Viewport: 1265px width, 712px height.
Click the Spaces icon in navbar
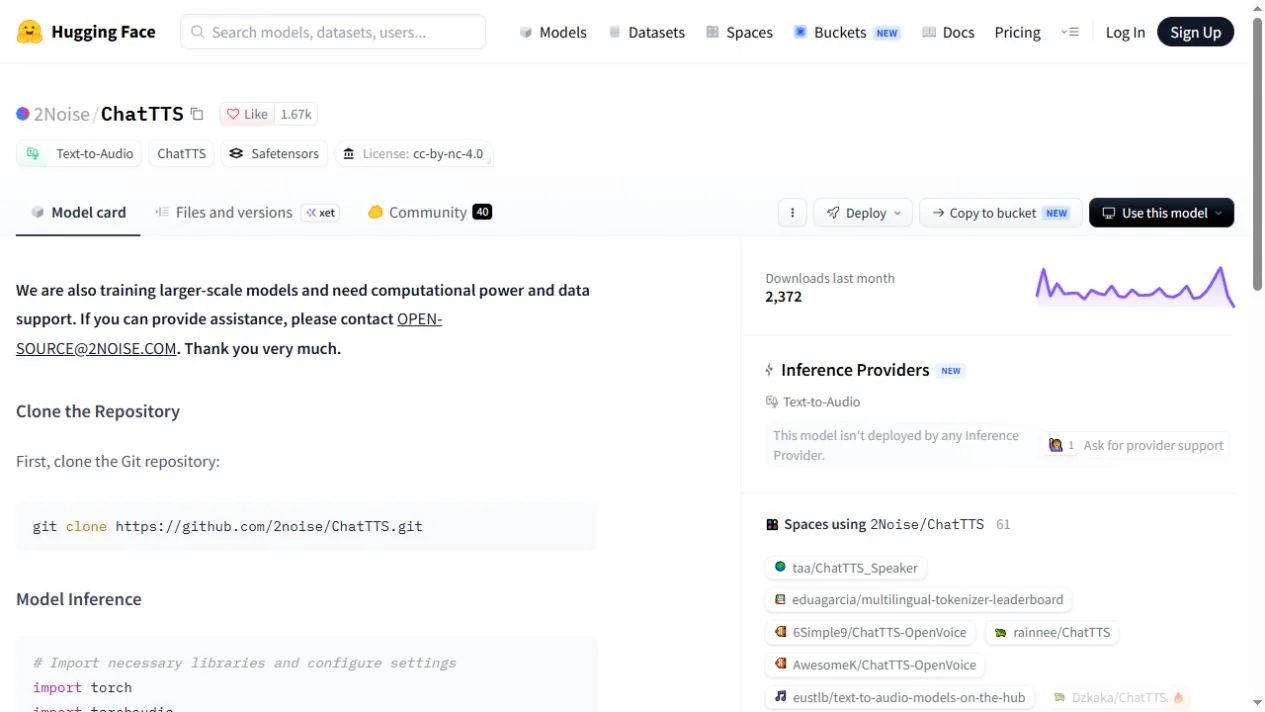(x=712, y=32)
